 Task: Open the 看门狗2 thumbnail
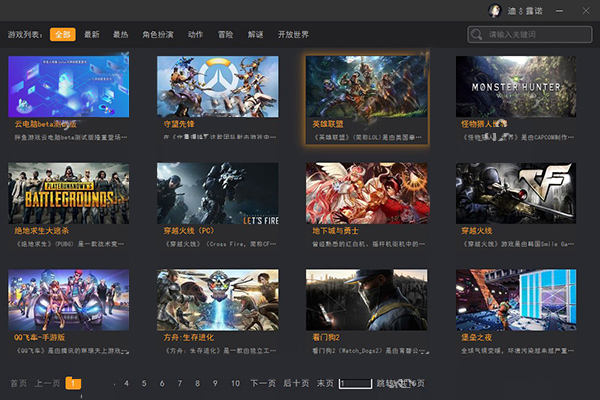pos(367,300)
